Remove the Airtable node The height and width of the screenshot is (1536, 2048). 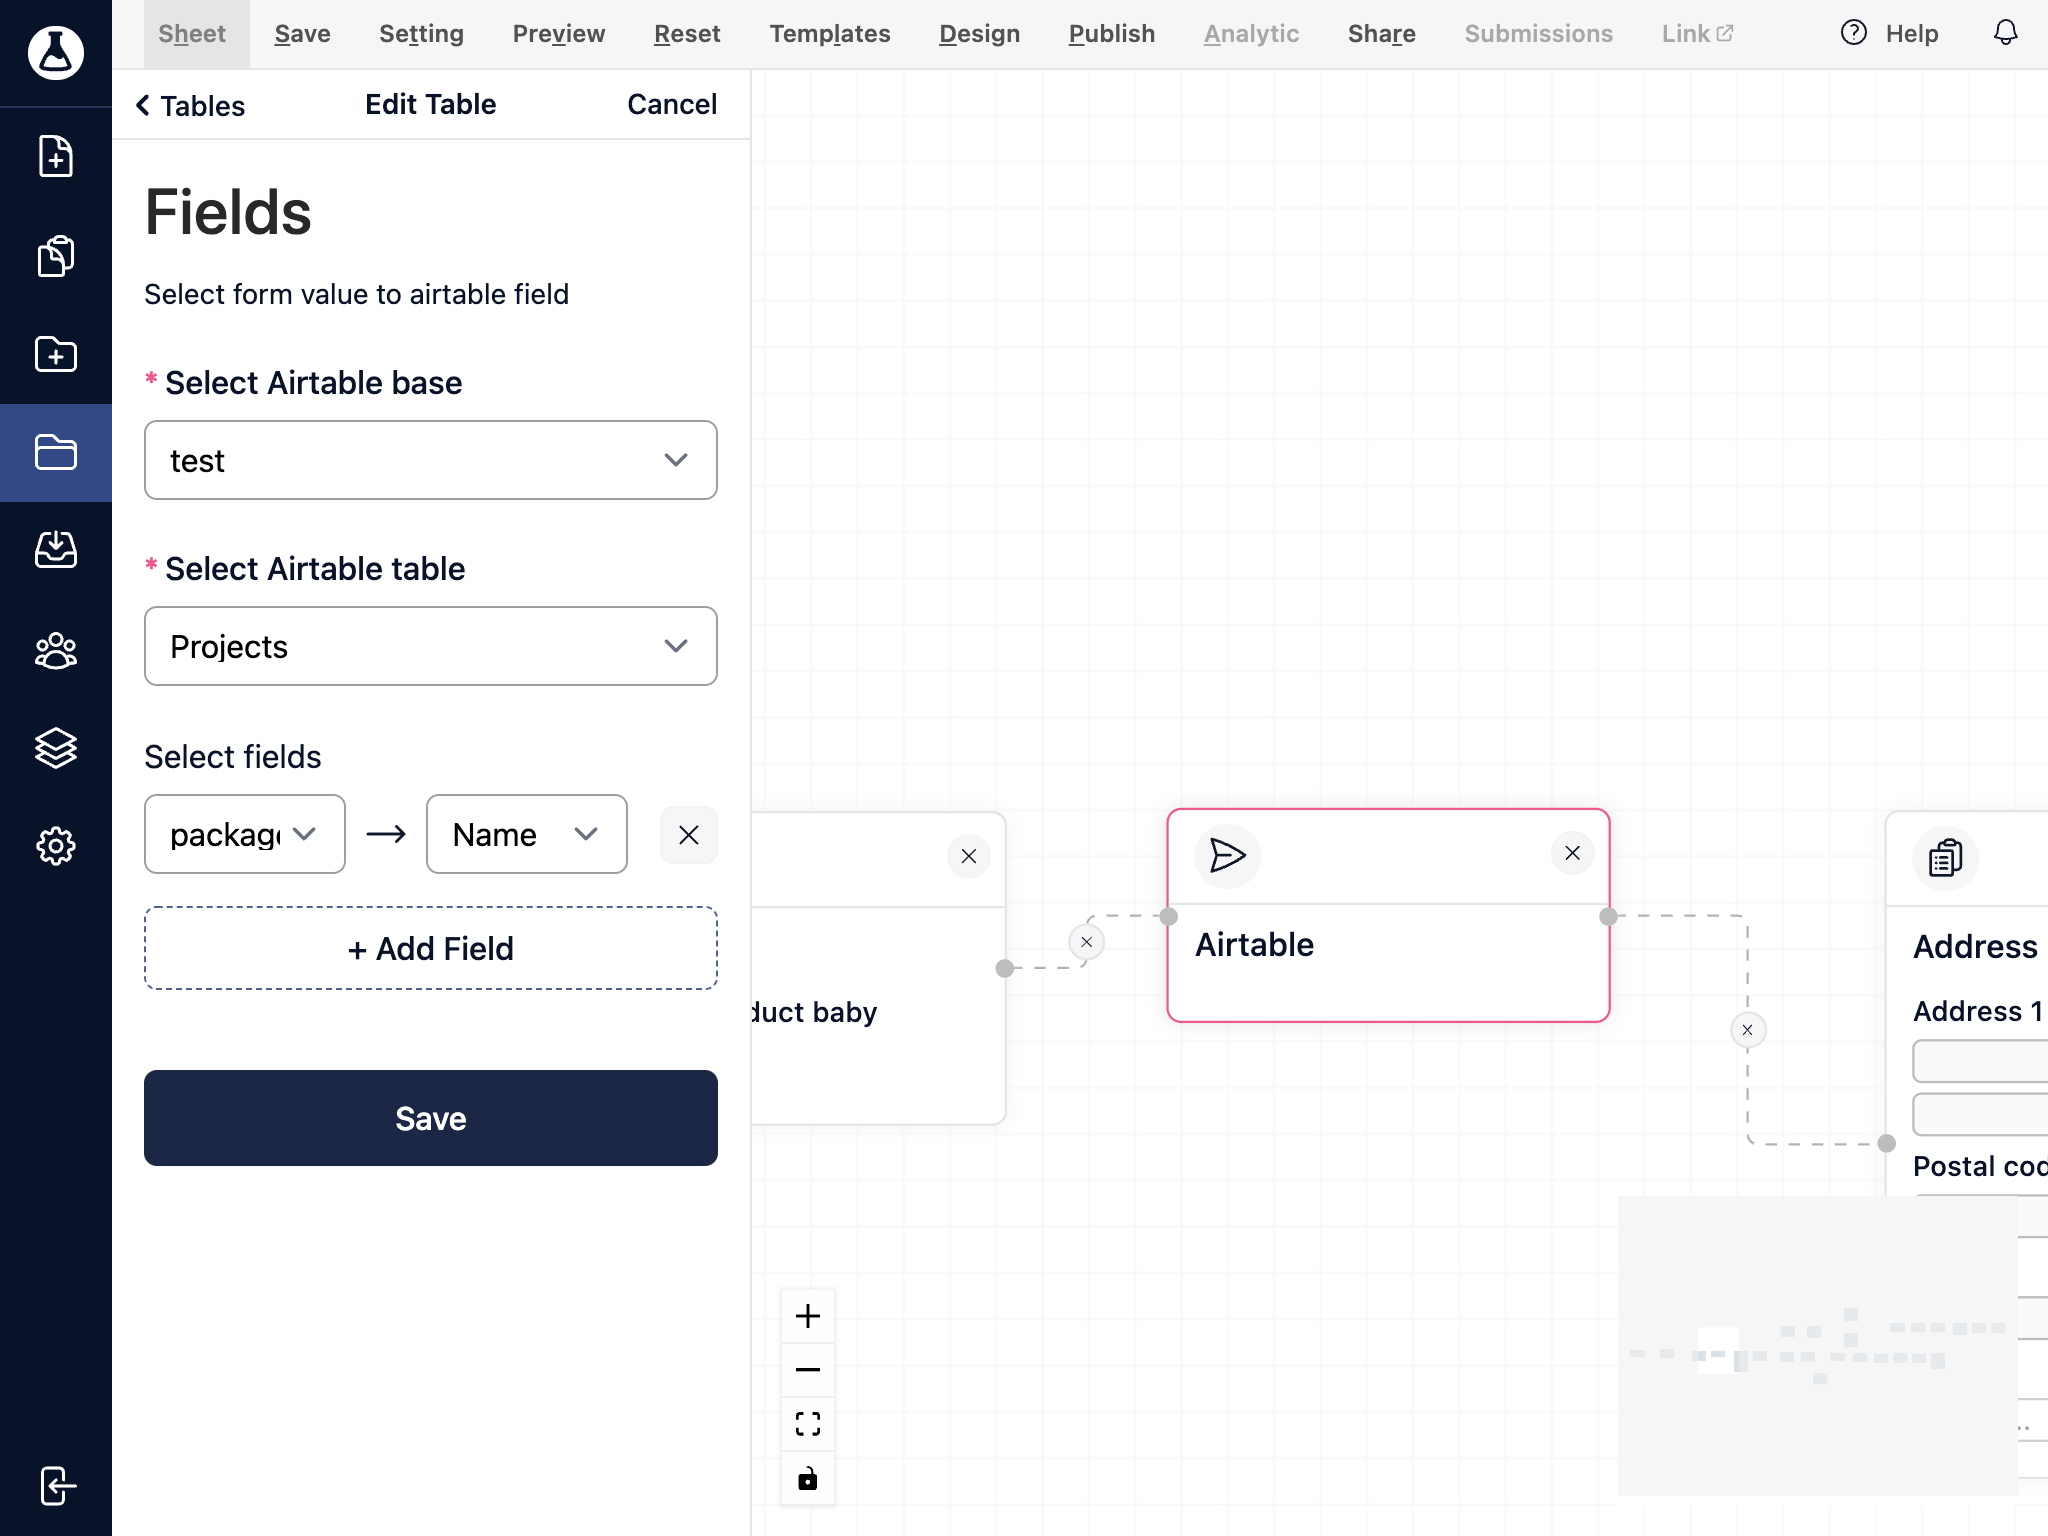[x=1573, y=853]
